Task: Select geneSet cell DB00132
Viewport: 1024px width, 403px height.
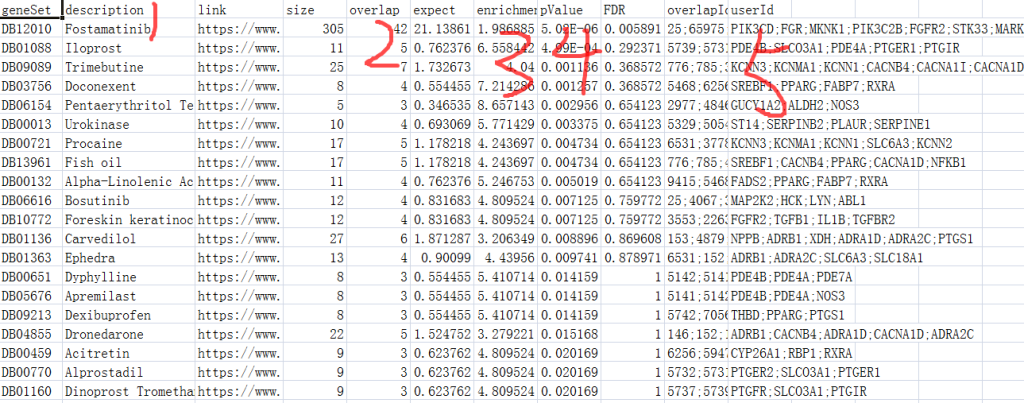Action: pos(31,182)
